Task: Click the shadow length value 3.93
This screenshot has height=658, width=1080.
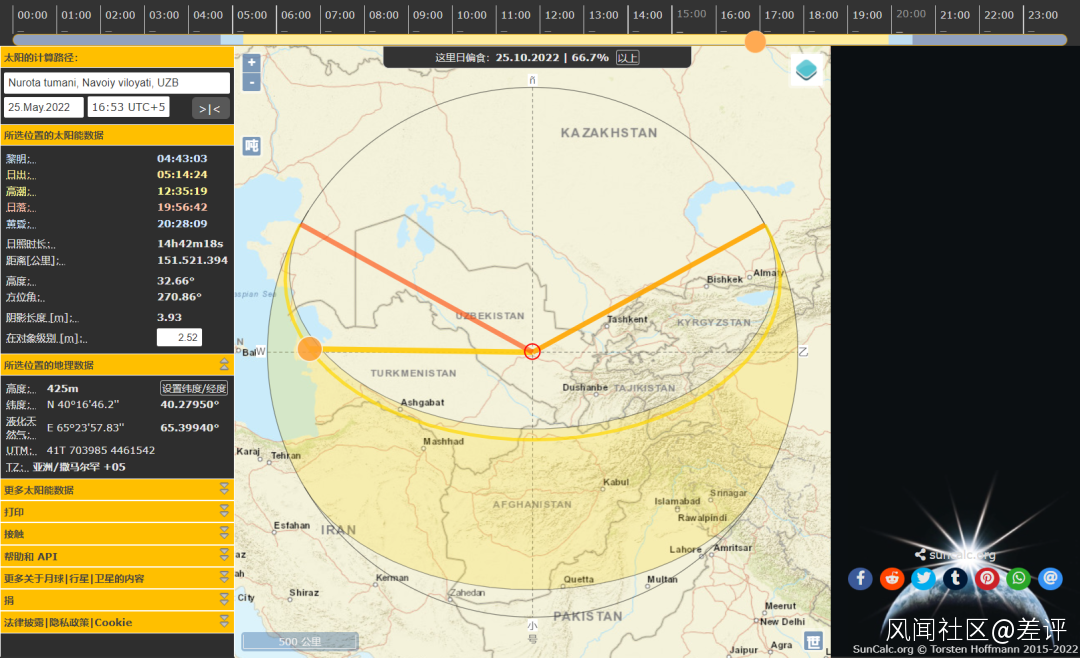Action: point(169,317)
